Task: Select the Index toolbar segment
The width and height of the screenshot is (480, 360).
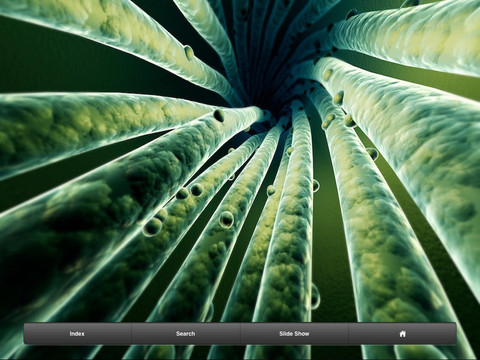Action: tap(77, 334)
